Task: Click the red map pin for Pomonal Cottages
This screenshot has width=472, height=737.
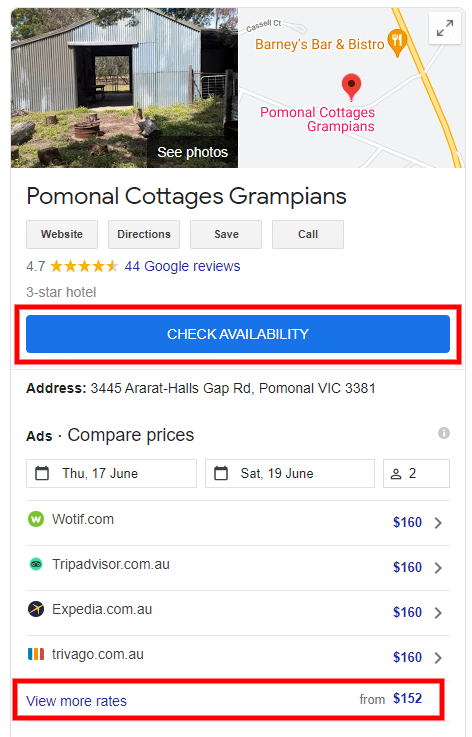Action: point(351,87)
